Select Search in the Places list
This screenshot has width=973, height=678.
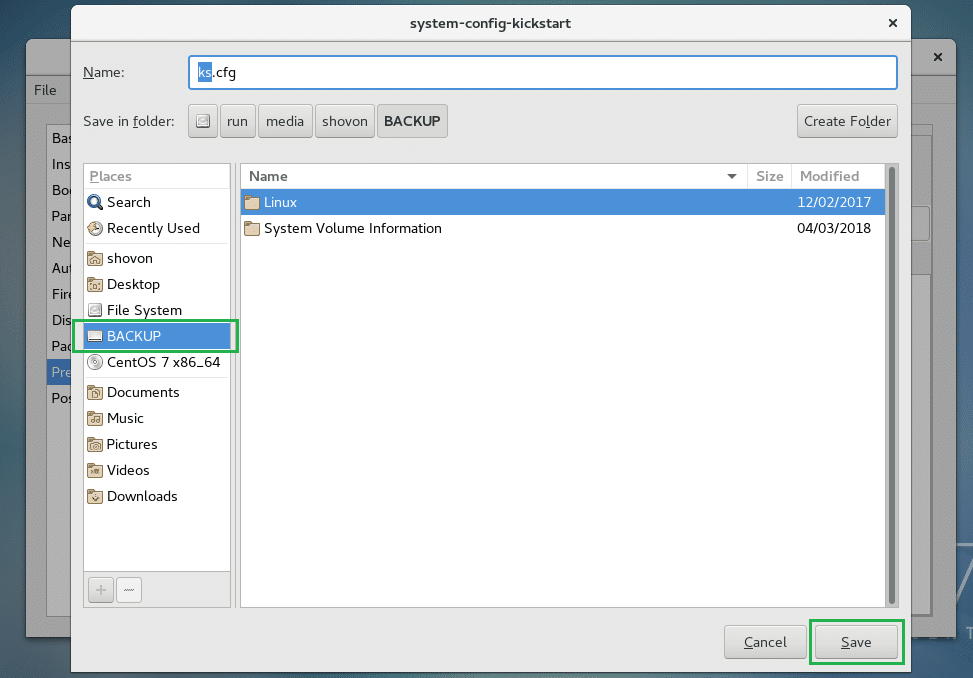pos(157,202)
